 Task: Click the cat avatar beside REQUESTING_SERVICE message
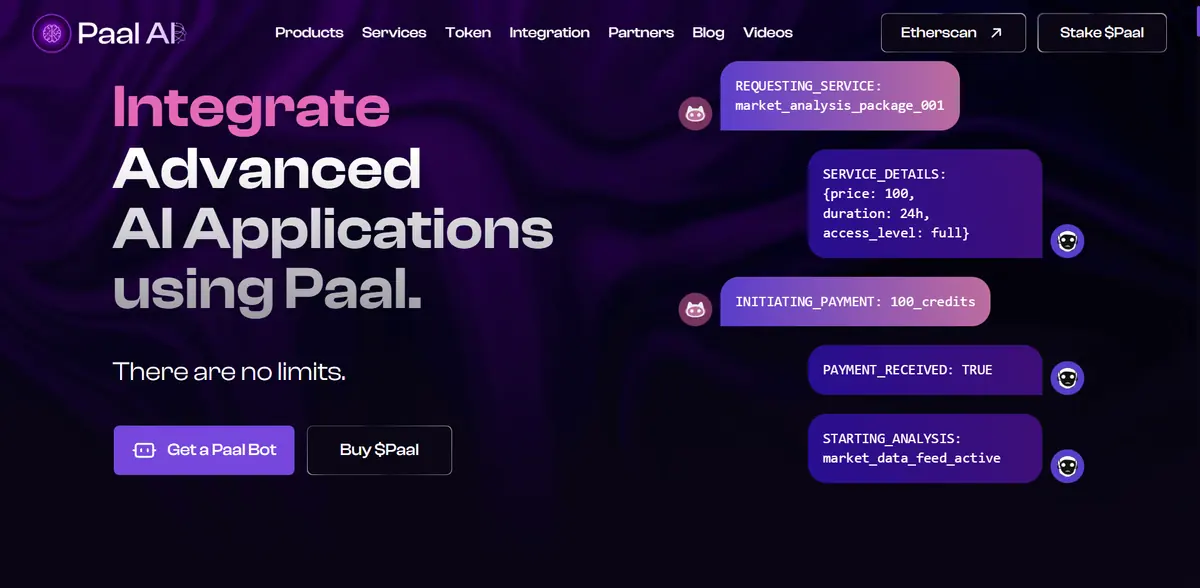point(695,114)
